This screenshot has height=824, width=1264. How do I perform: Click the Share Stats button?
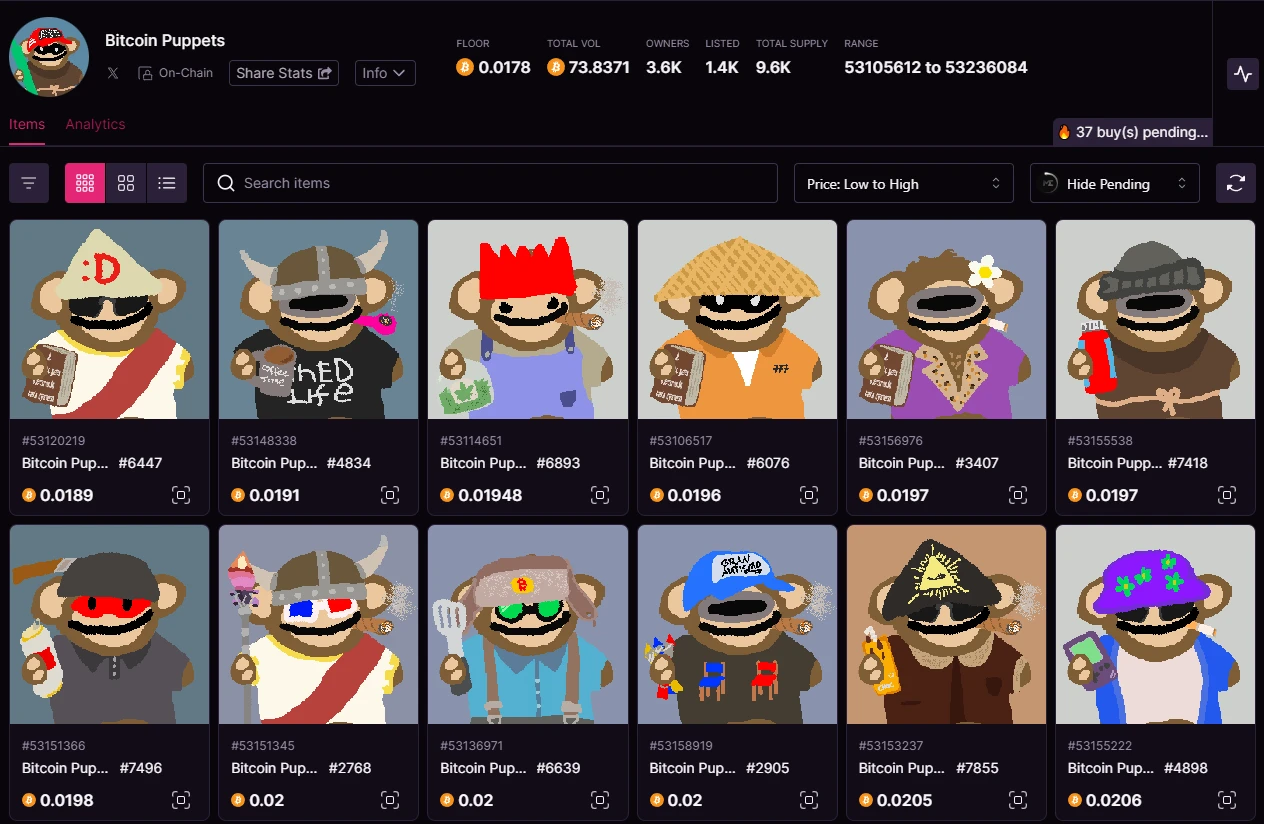coord(284,73)
